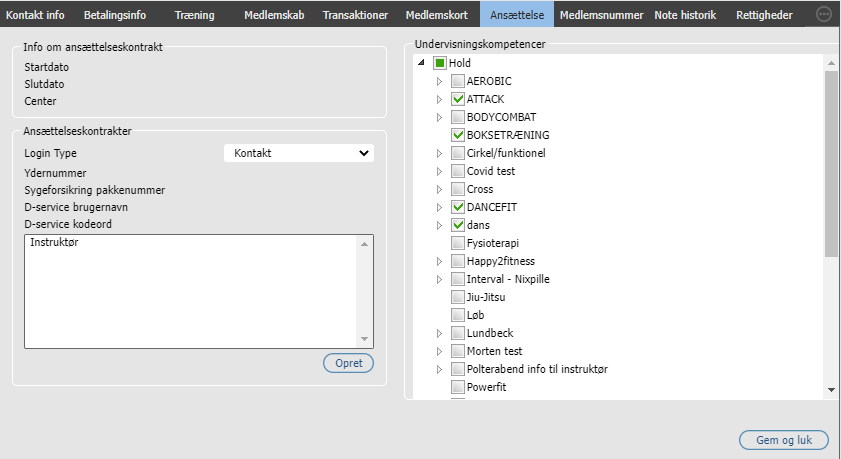
Task: Expand the Cirkel/funktionel tree node
Action: click(x=439, y=153)
